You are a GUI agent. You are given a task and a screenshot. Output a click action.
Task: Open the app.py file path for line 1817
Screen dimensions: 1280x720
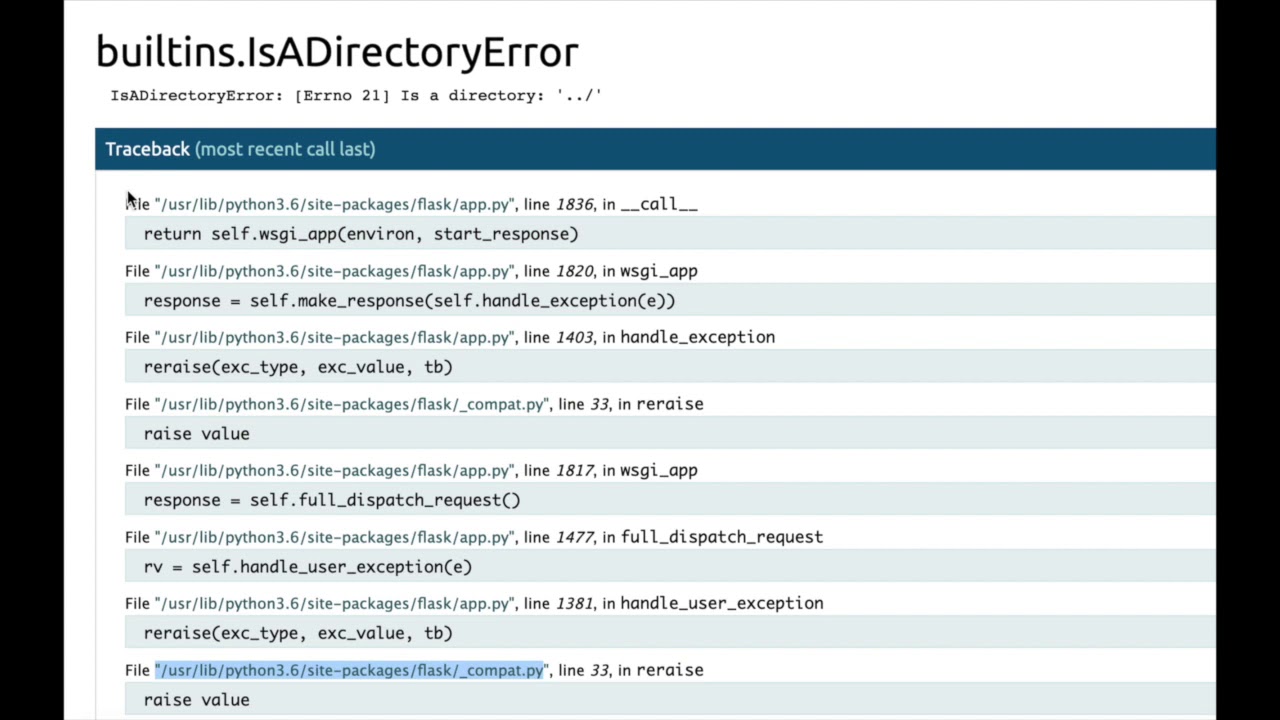[x=334, y=470]
